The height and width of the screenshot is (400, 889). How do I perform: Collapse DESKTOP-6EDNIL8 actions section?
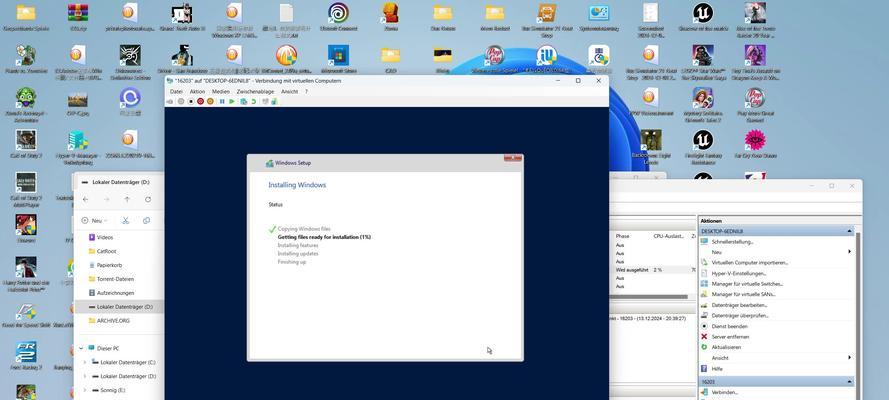click(x=849, y=231)
